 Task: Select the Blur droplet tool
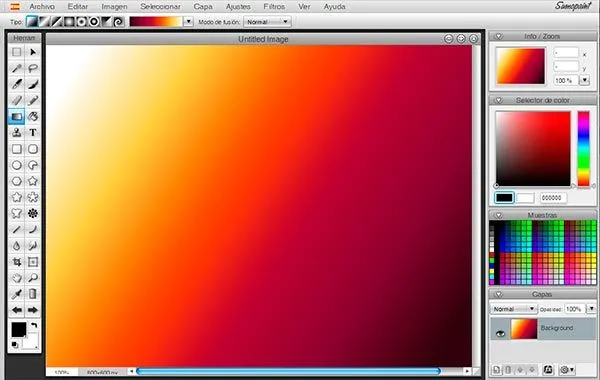[16, 246]
